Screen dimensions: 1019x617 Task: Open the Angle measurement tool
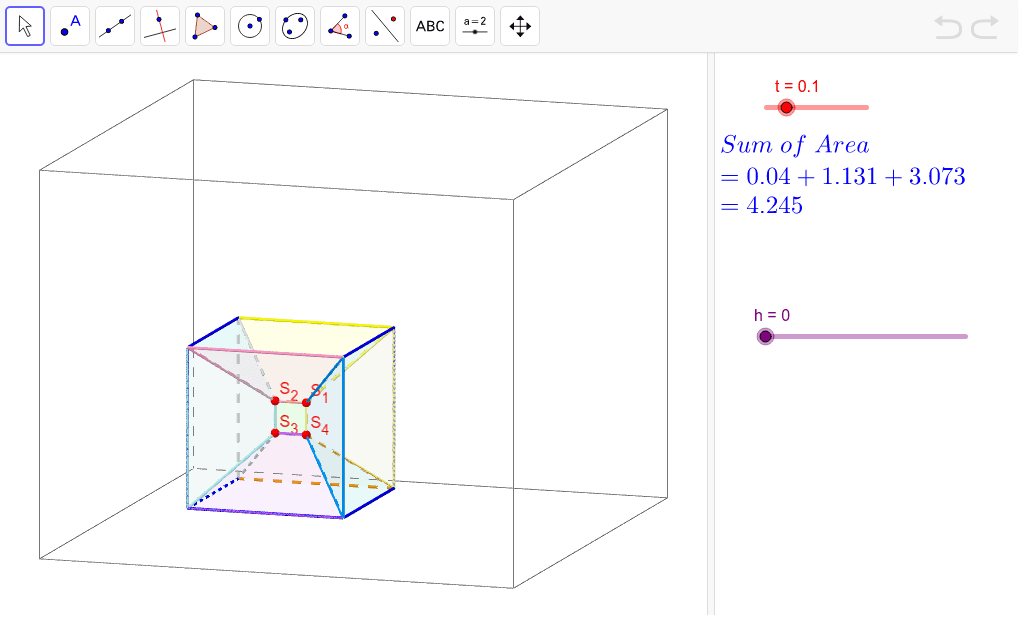point(339,26)
